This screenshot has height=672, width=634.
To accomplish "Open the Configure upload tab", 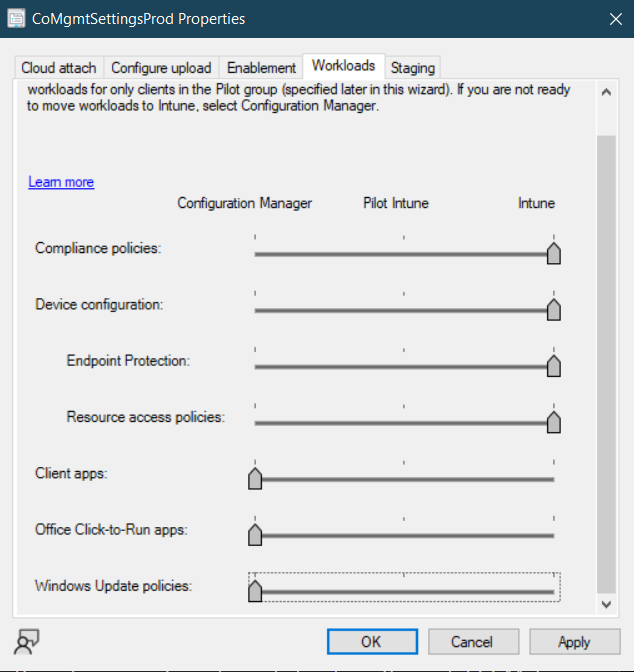I will pyautogui.click(x=161, y=68).
